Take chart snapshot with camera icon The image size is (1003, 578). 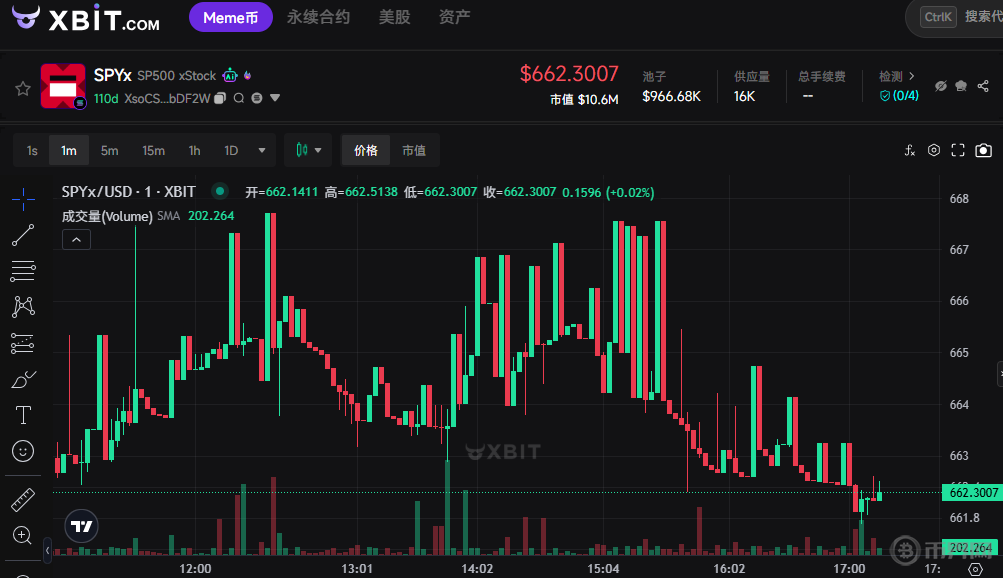tap(983, 150)
